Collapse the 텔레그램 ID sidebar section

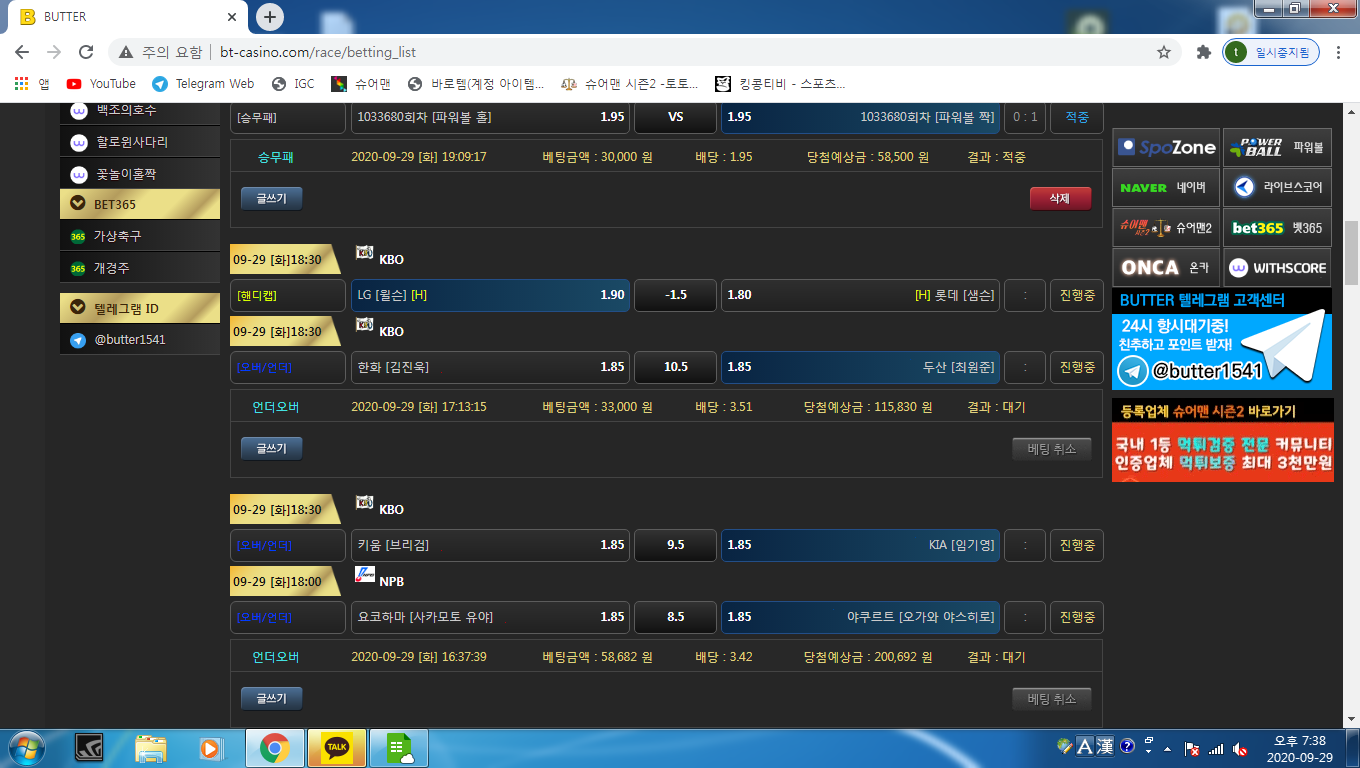(140, 308)
